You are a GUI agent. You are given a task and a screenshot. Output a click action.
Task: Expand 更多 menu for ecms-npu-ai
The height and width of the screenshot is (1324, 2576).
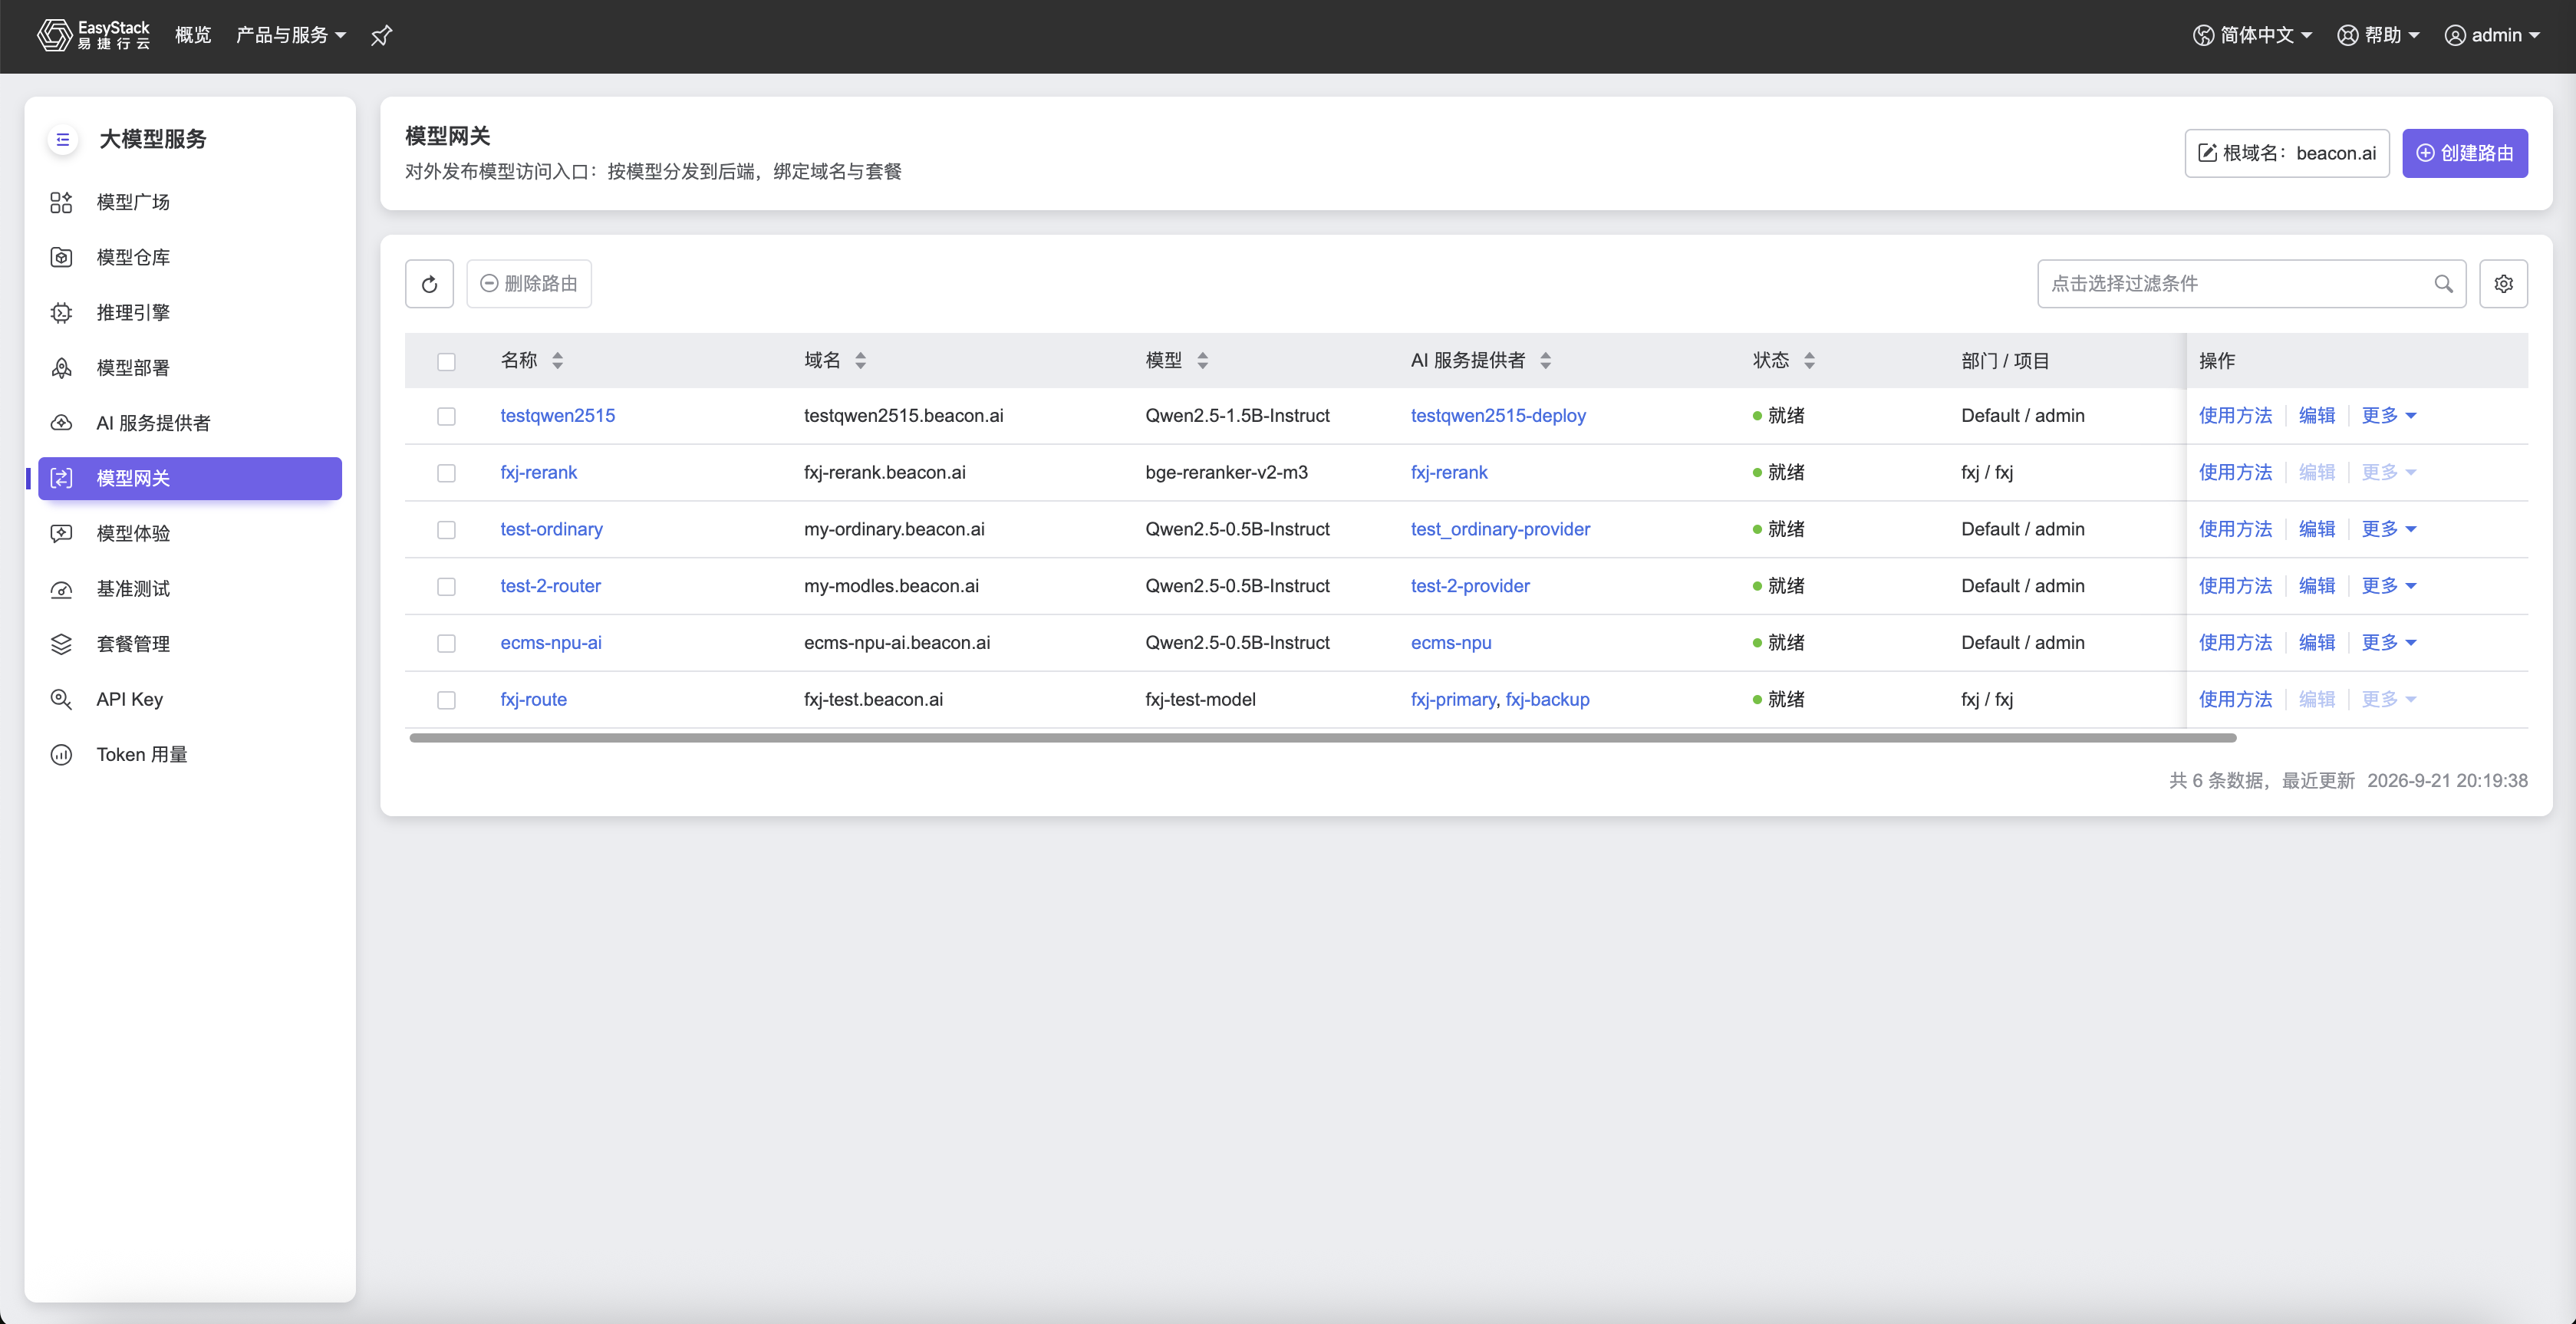pyautogui.click(x=2388, y=642)
